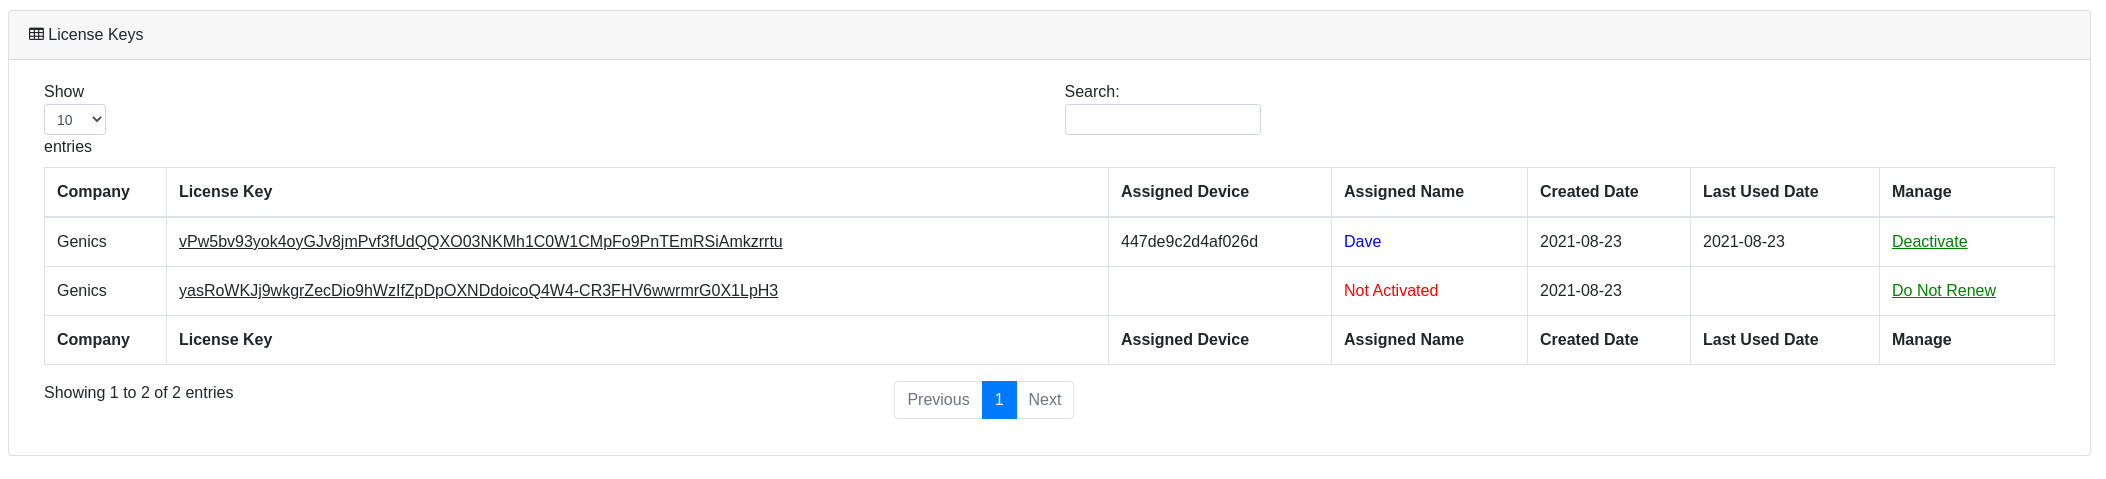Sort by Created Date column header
The height and width of the screenshot is (479, 2106).
[1588, 192]
